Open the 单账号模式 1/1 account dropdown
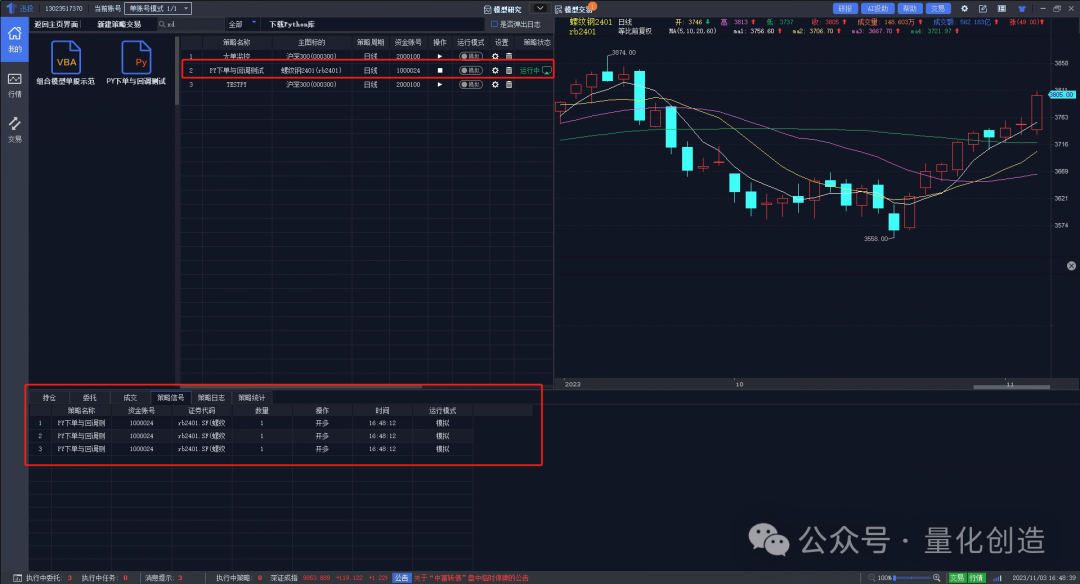 coord(158,8)
